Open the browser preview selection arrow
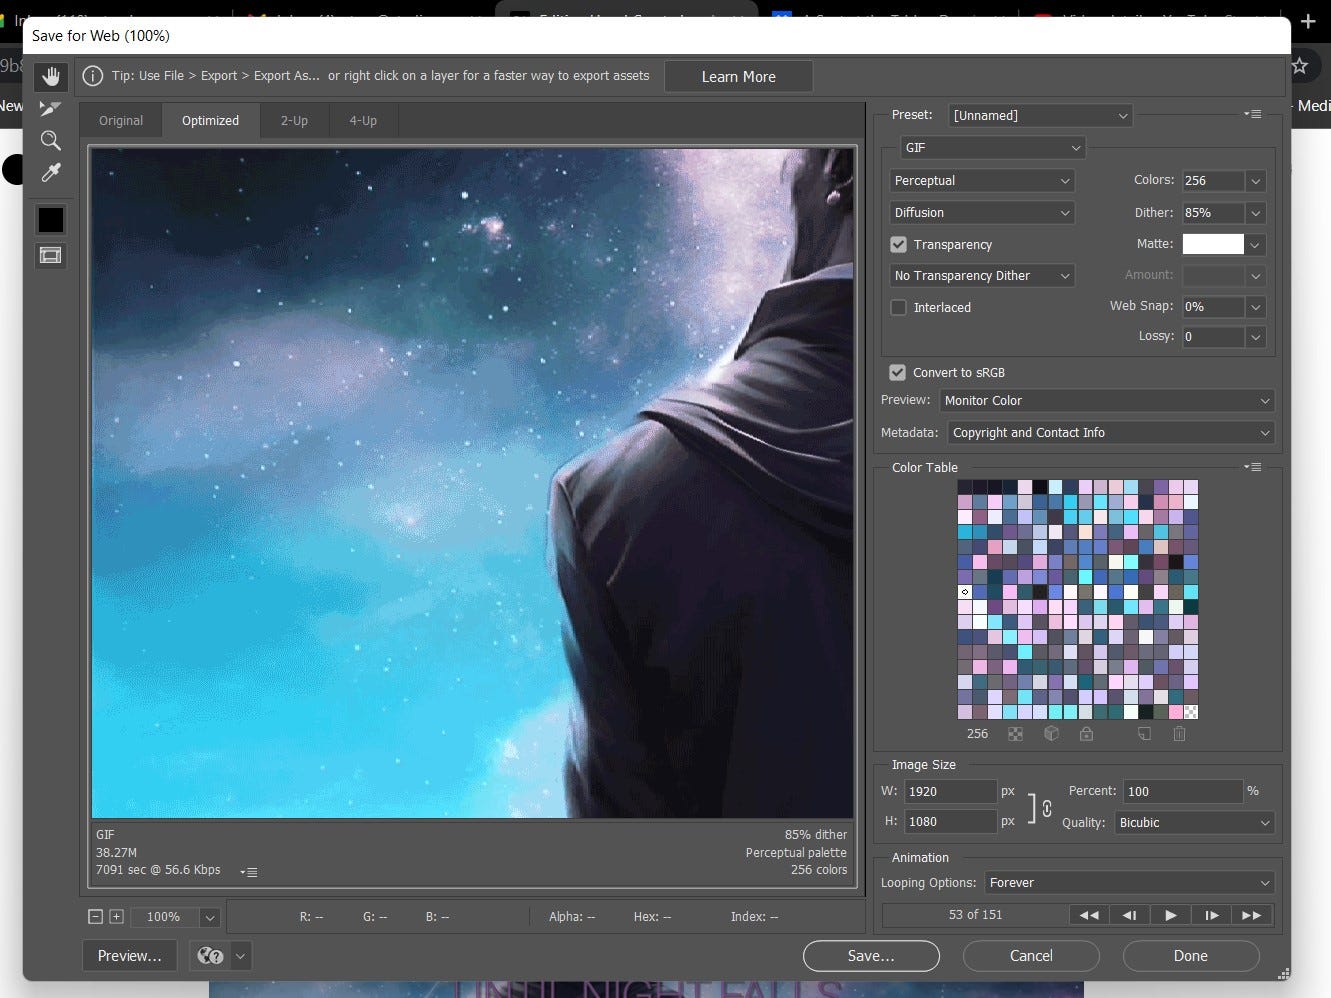 pos(240,956)
